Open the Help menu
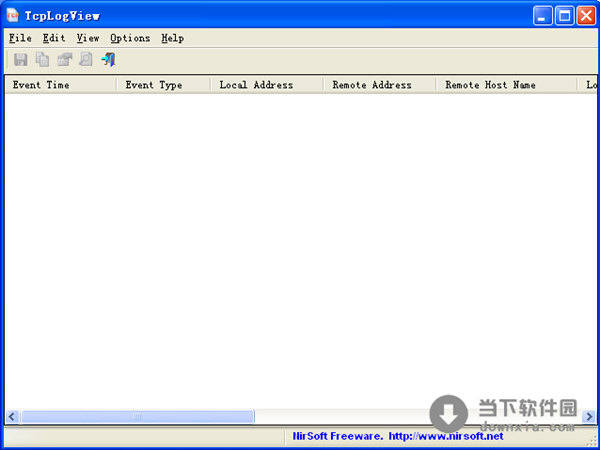Screen dimensions: 600x450 (x=173, y=38)
